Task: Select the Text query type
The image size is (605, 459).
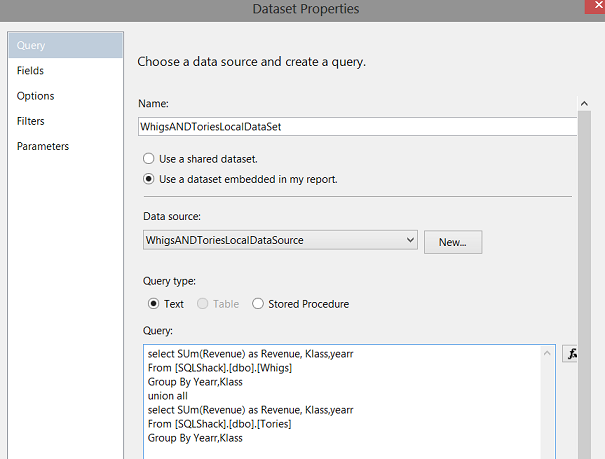Action: point(154,304)
